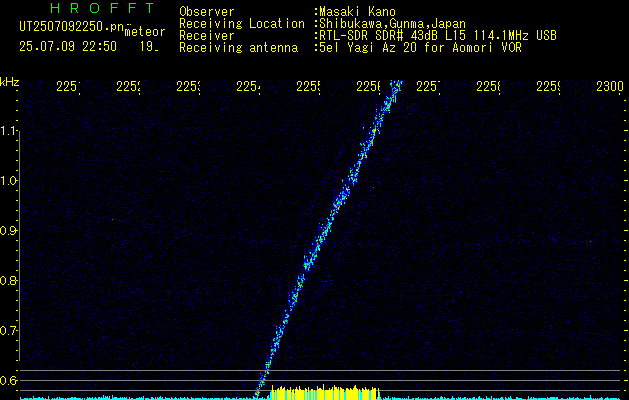This screenshot has height=400, width=629.
Task: Select observer name 'Masaki Kano'
Action: point(357,12)
